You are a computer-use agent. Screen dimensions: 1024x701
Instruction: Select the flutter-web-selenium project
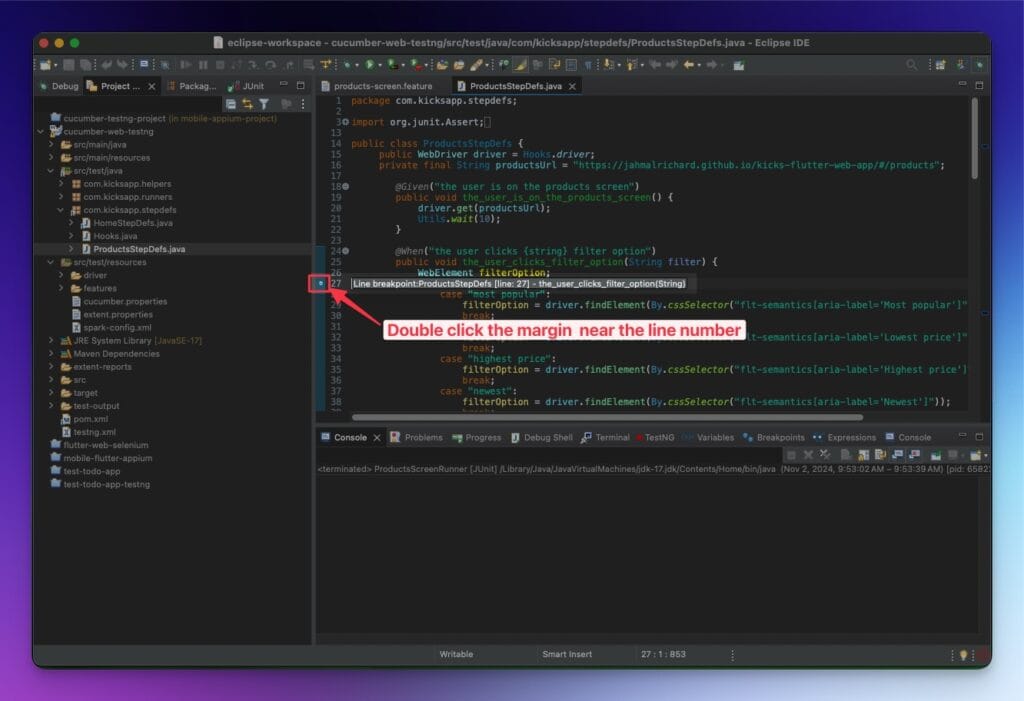[105, 445]
